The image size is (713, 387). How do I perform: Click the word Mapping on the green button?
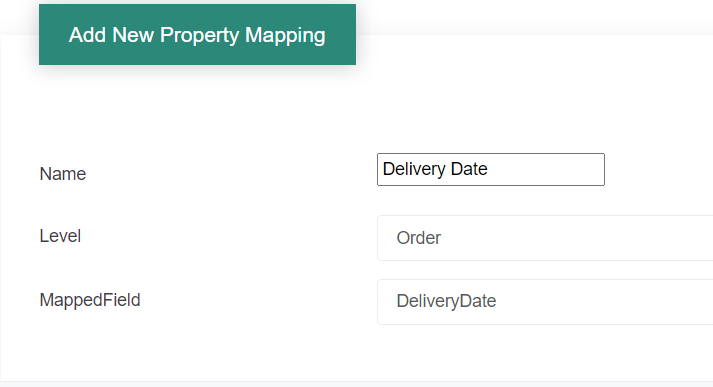285,35
